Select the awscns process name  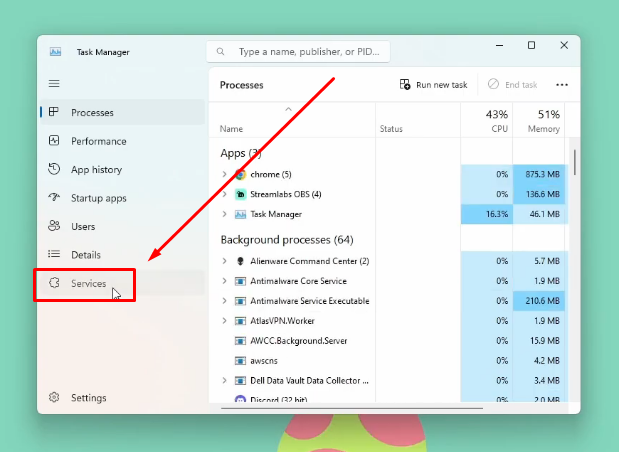(x=264, y=361)
